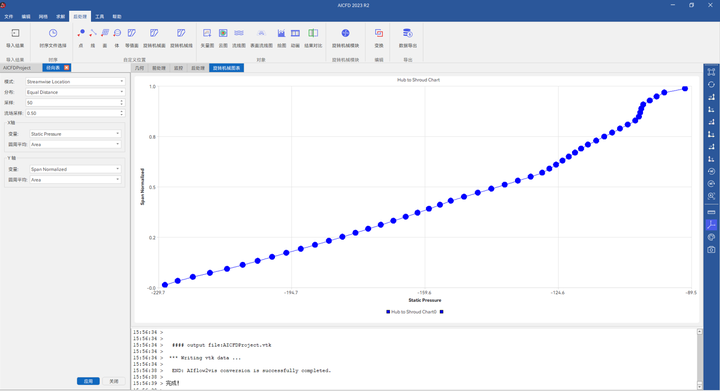Click the camera screenshot icon in right sidebar
Screen dimensions: 720x391
(x=711, y=250)
